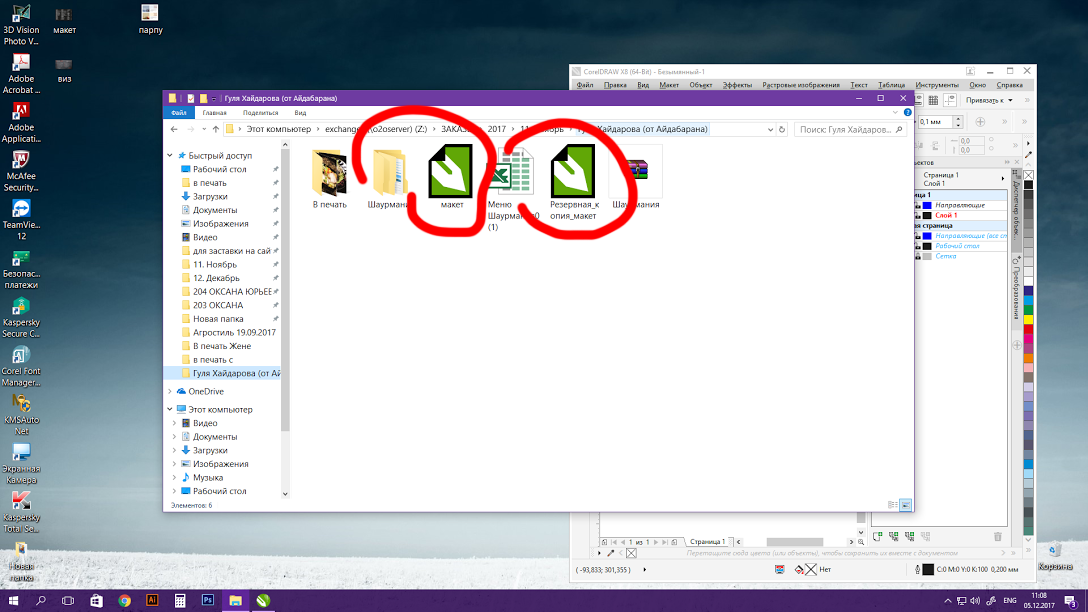
Task: Click 2017 in the address breadcrumb
Action: [497, 129]
